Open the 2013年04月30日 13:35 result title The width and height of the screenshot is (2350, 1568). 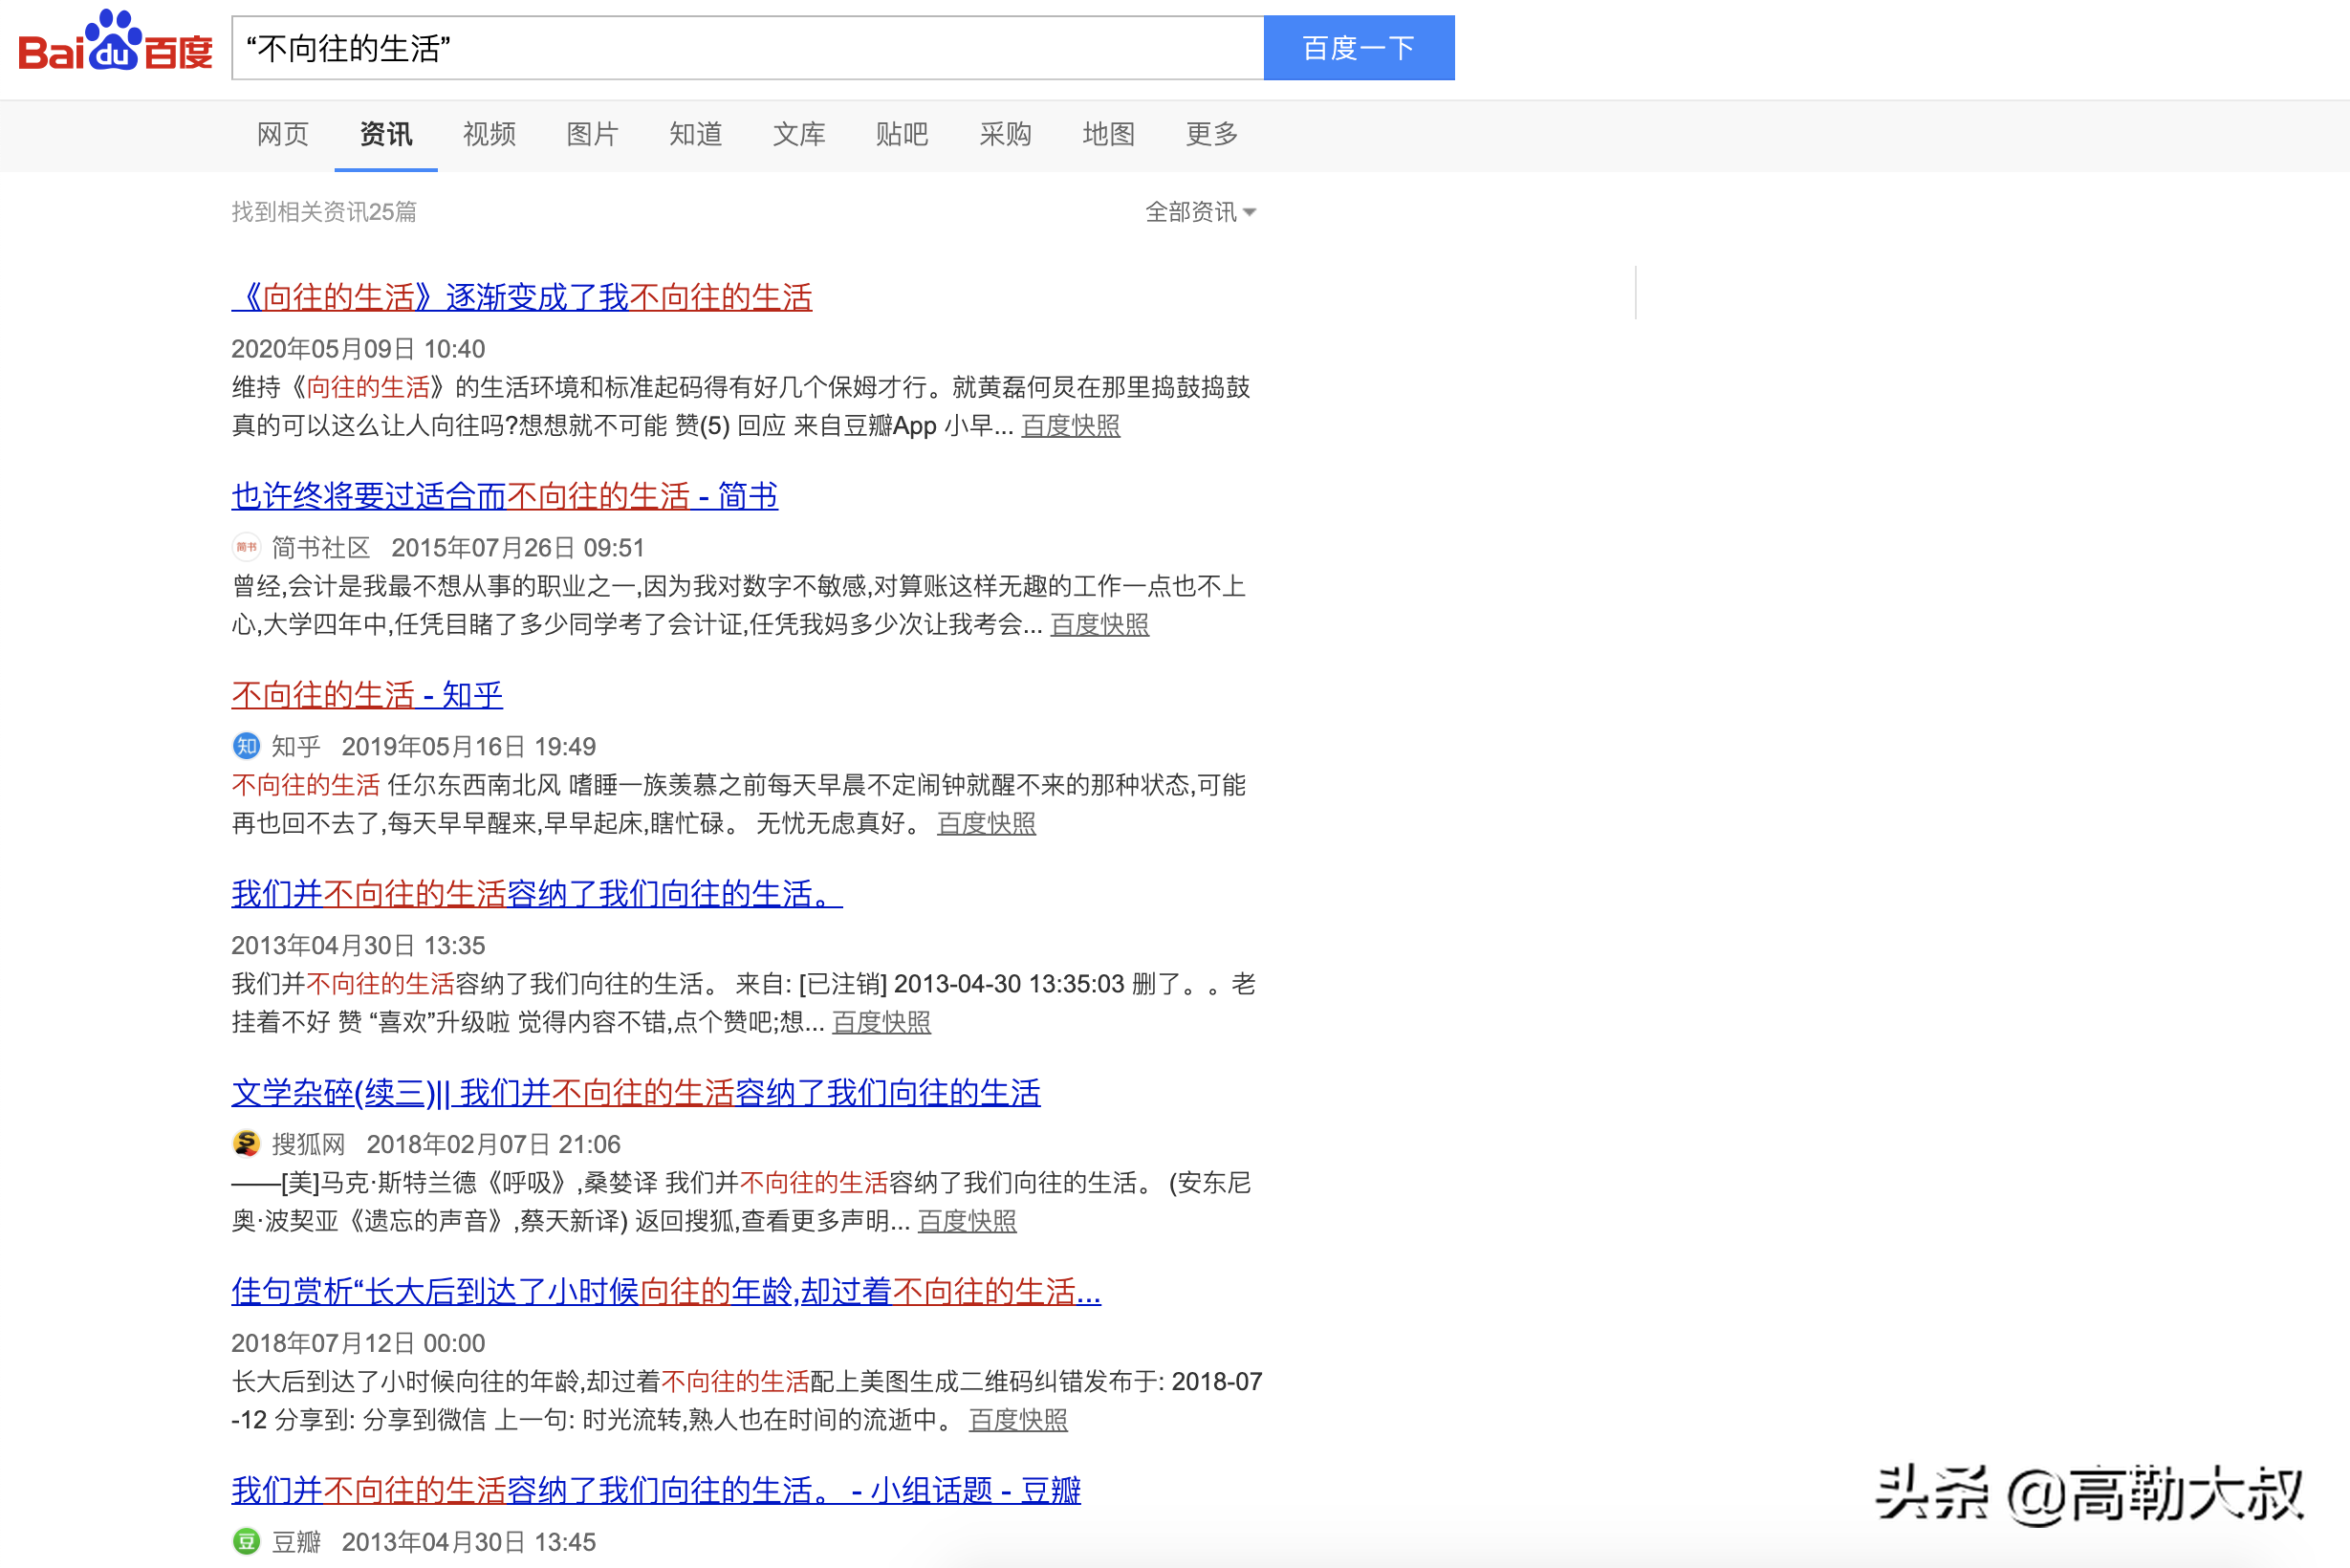coord(537,894)
